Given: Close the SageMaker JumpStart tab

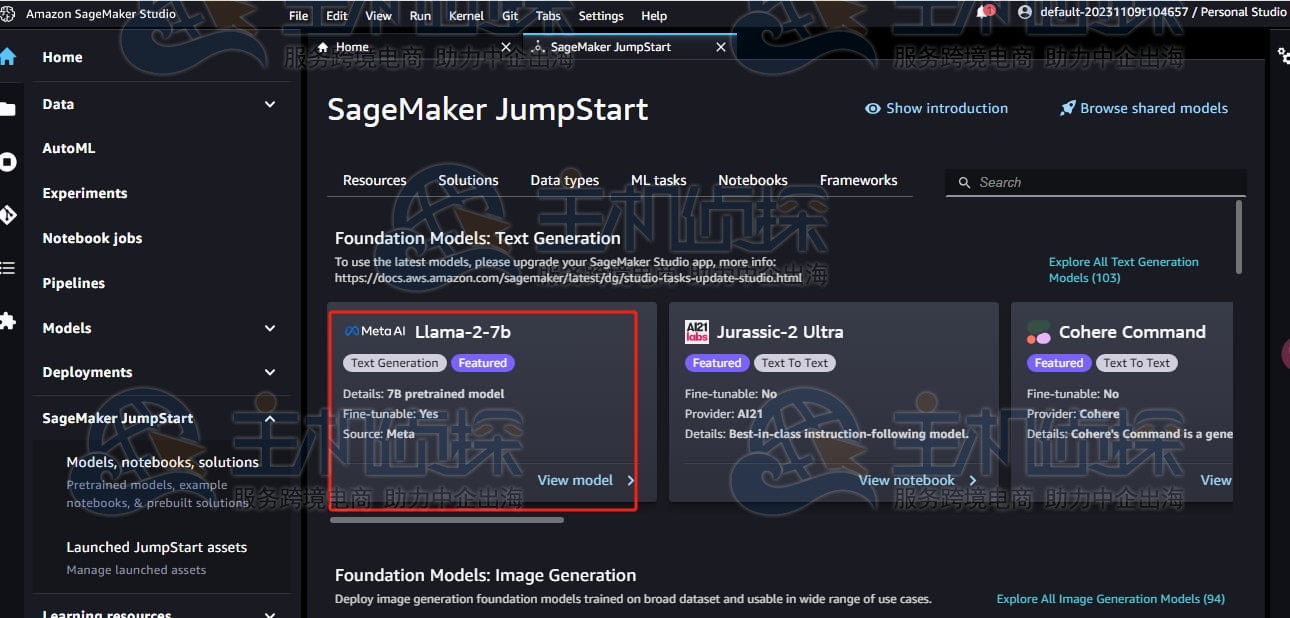Looking at the screenshot, I should [x=721, y=47].
